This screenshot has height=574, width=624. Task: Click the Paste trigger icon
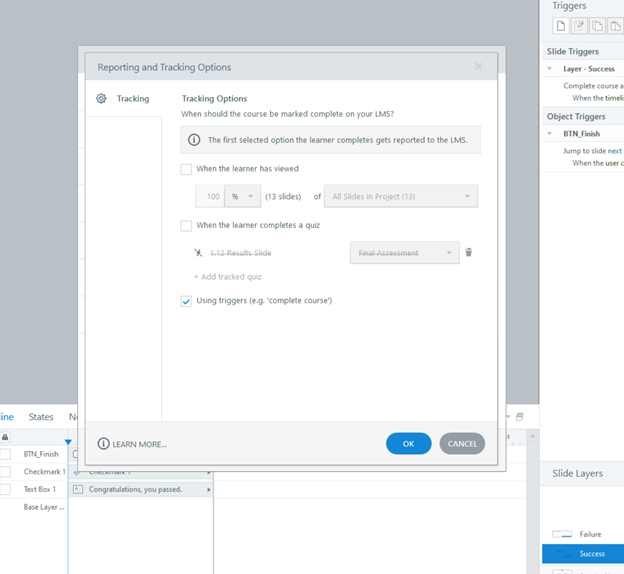(x=616, y=25)
